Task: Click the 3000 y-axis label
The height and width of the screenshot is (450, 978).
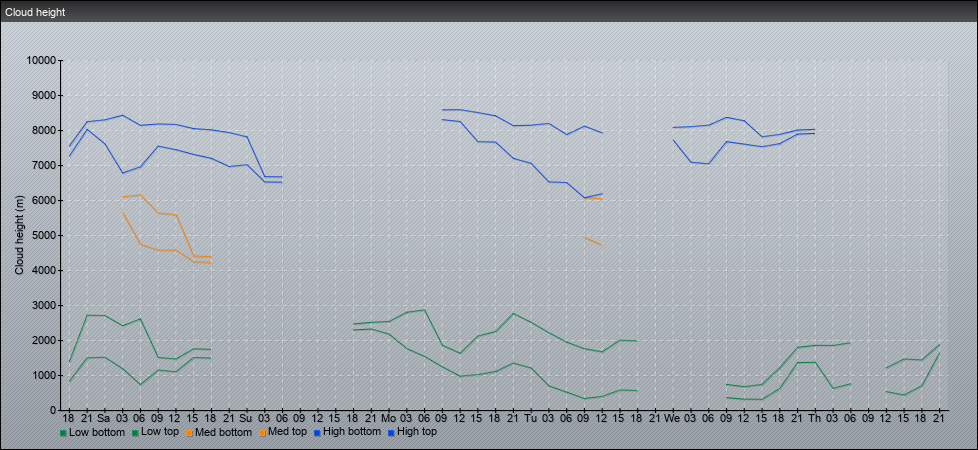Action: pos(44,305)
